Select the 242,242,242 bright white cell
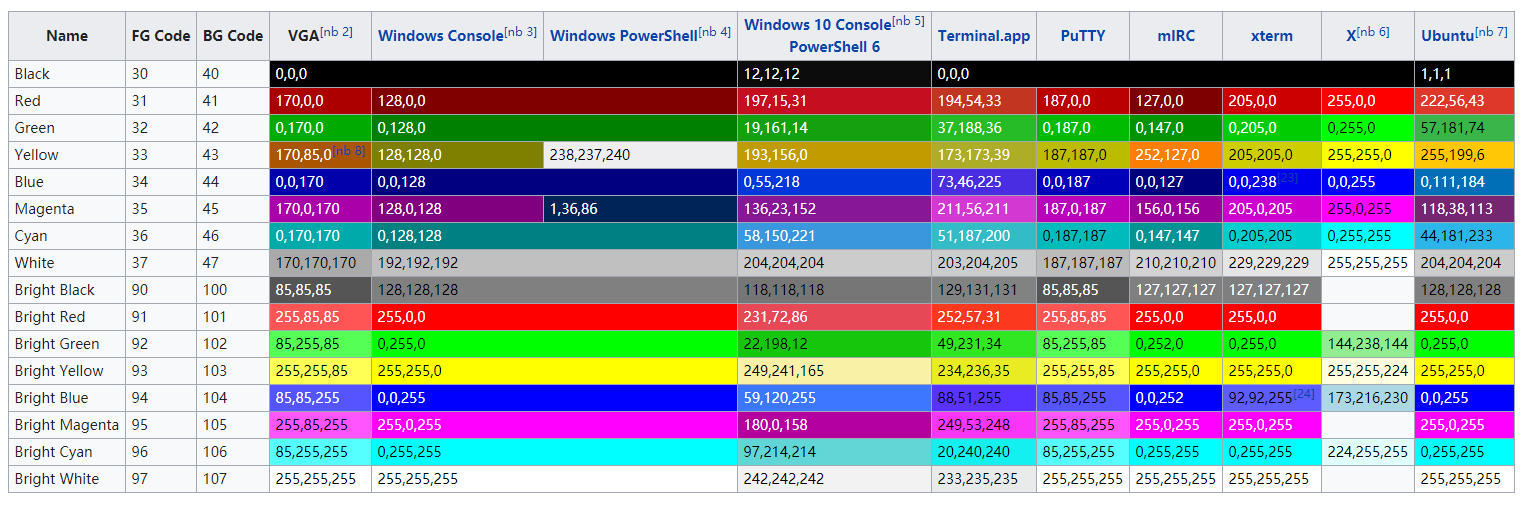The image size is (1533, 507). pos(834,479)
